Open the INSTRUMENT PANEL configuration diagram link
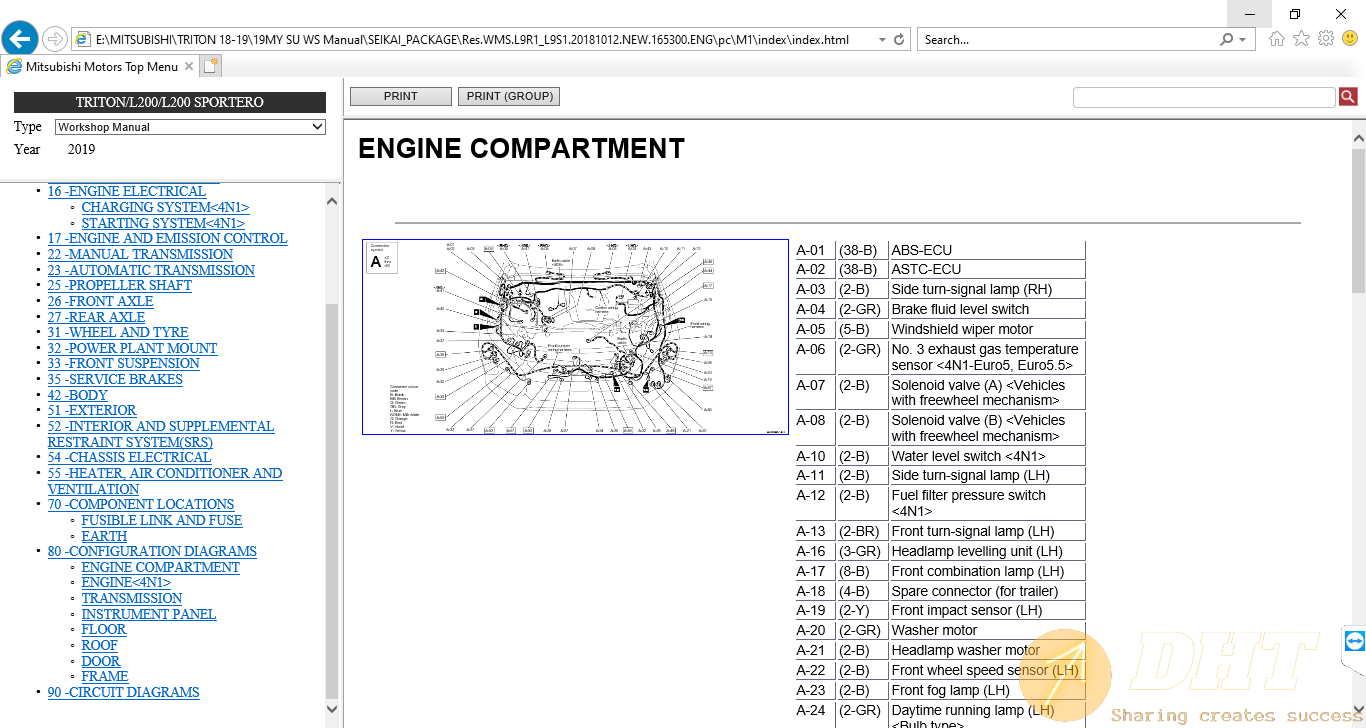The height and width of the screenshot is (728, 1366). 148,614
